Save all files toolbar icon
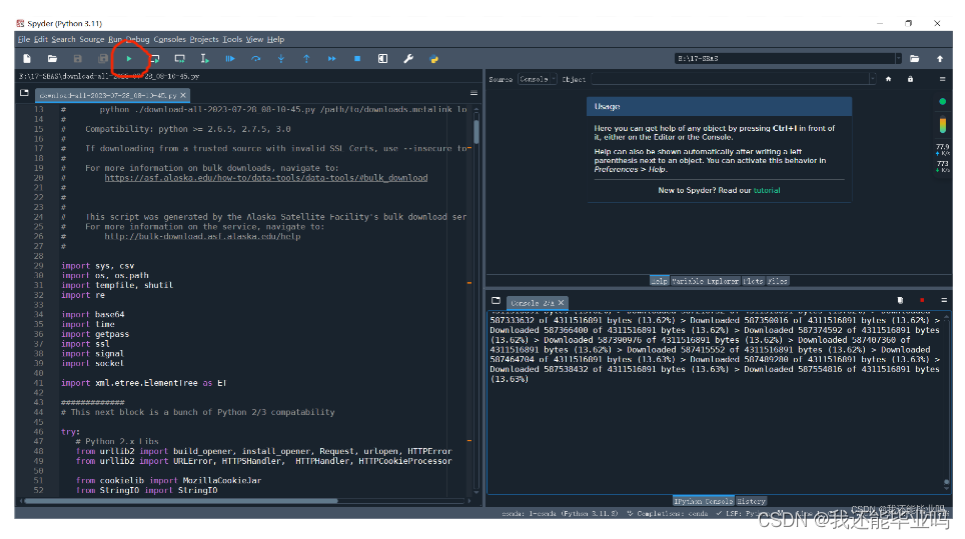Viewport: 965px width, 539px height. pos(103,58)
